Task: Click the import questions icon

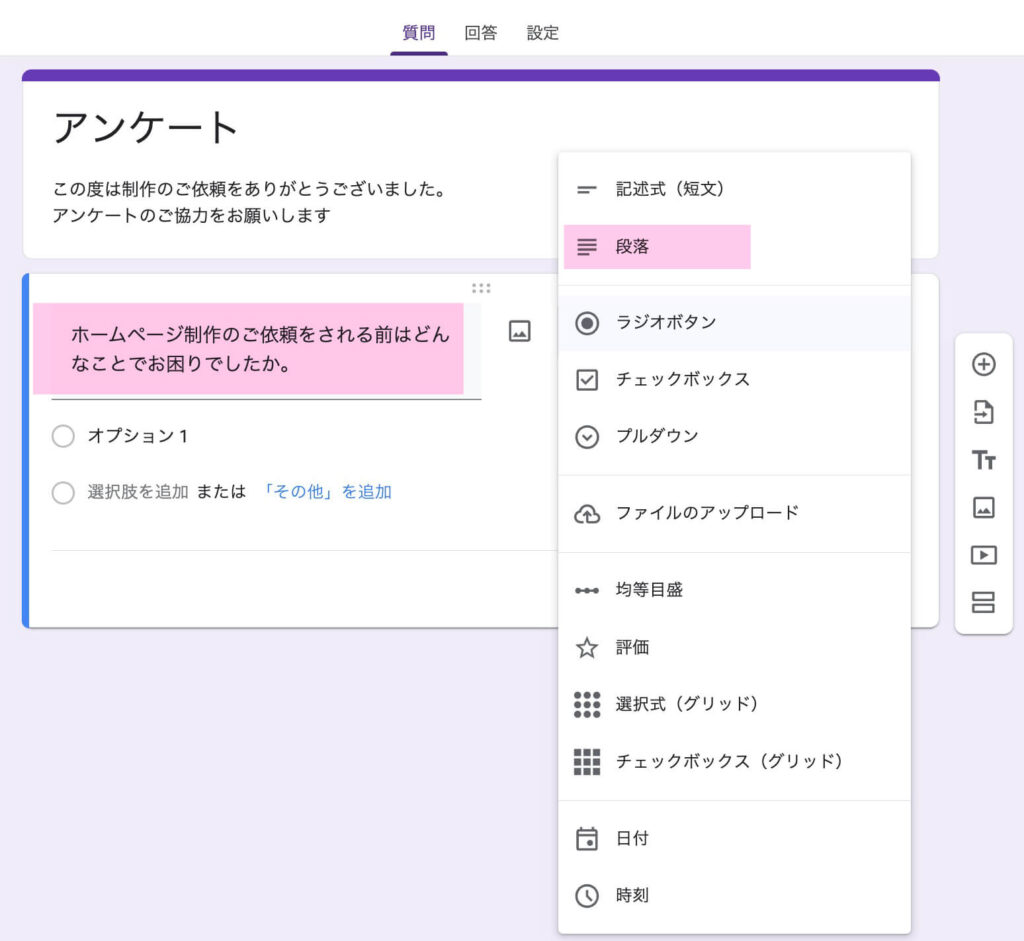Action: click(x=984, y=412)
